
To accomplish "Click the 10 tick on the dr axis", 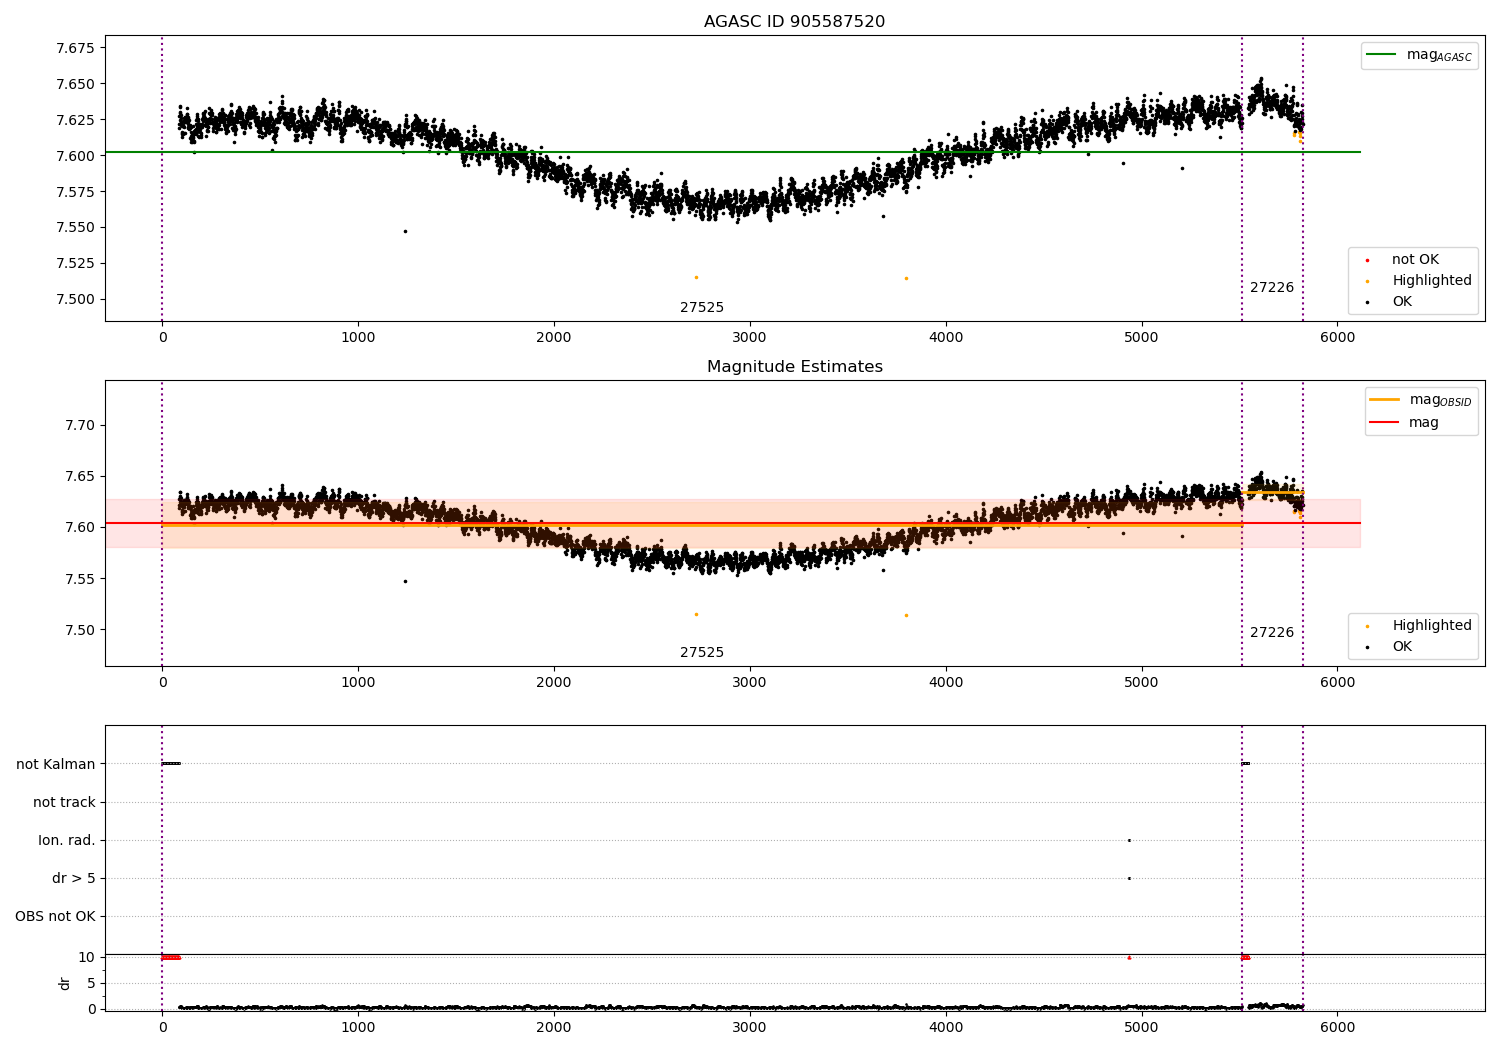I will point(87,958).
